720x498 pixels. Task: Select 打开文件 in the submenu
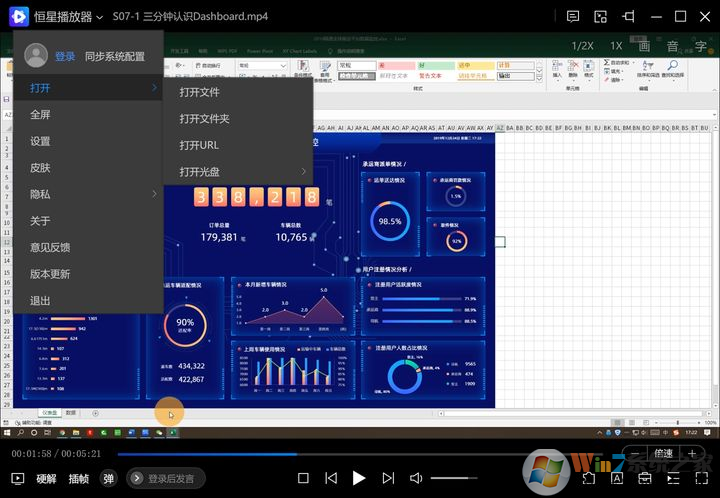pos(238,92)
